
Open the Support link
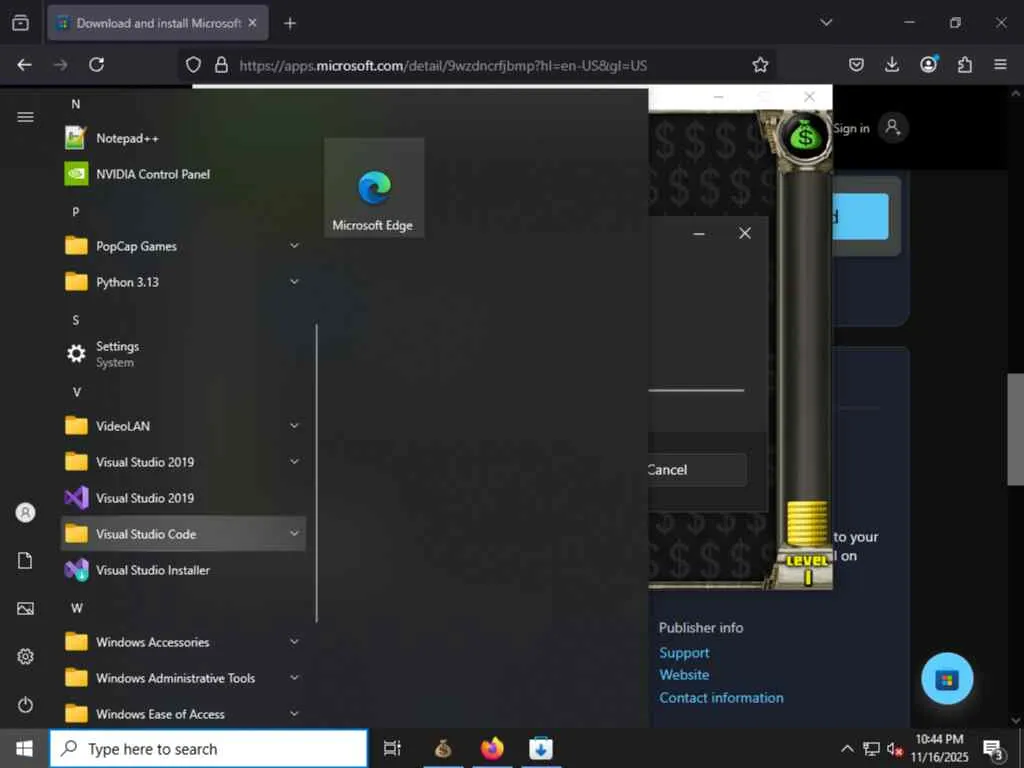[x=684, y=652]
